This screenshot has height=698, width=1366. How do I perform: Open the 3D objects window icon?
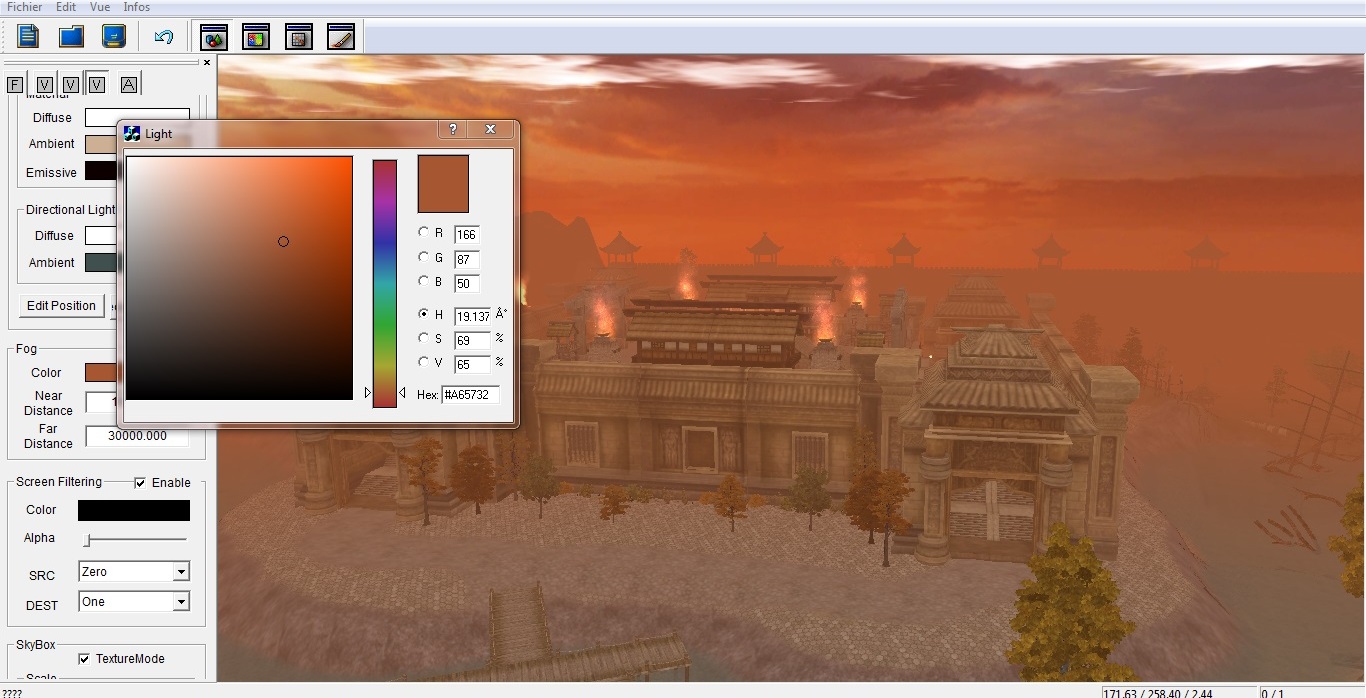tap(214, 38)
